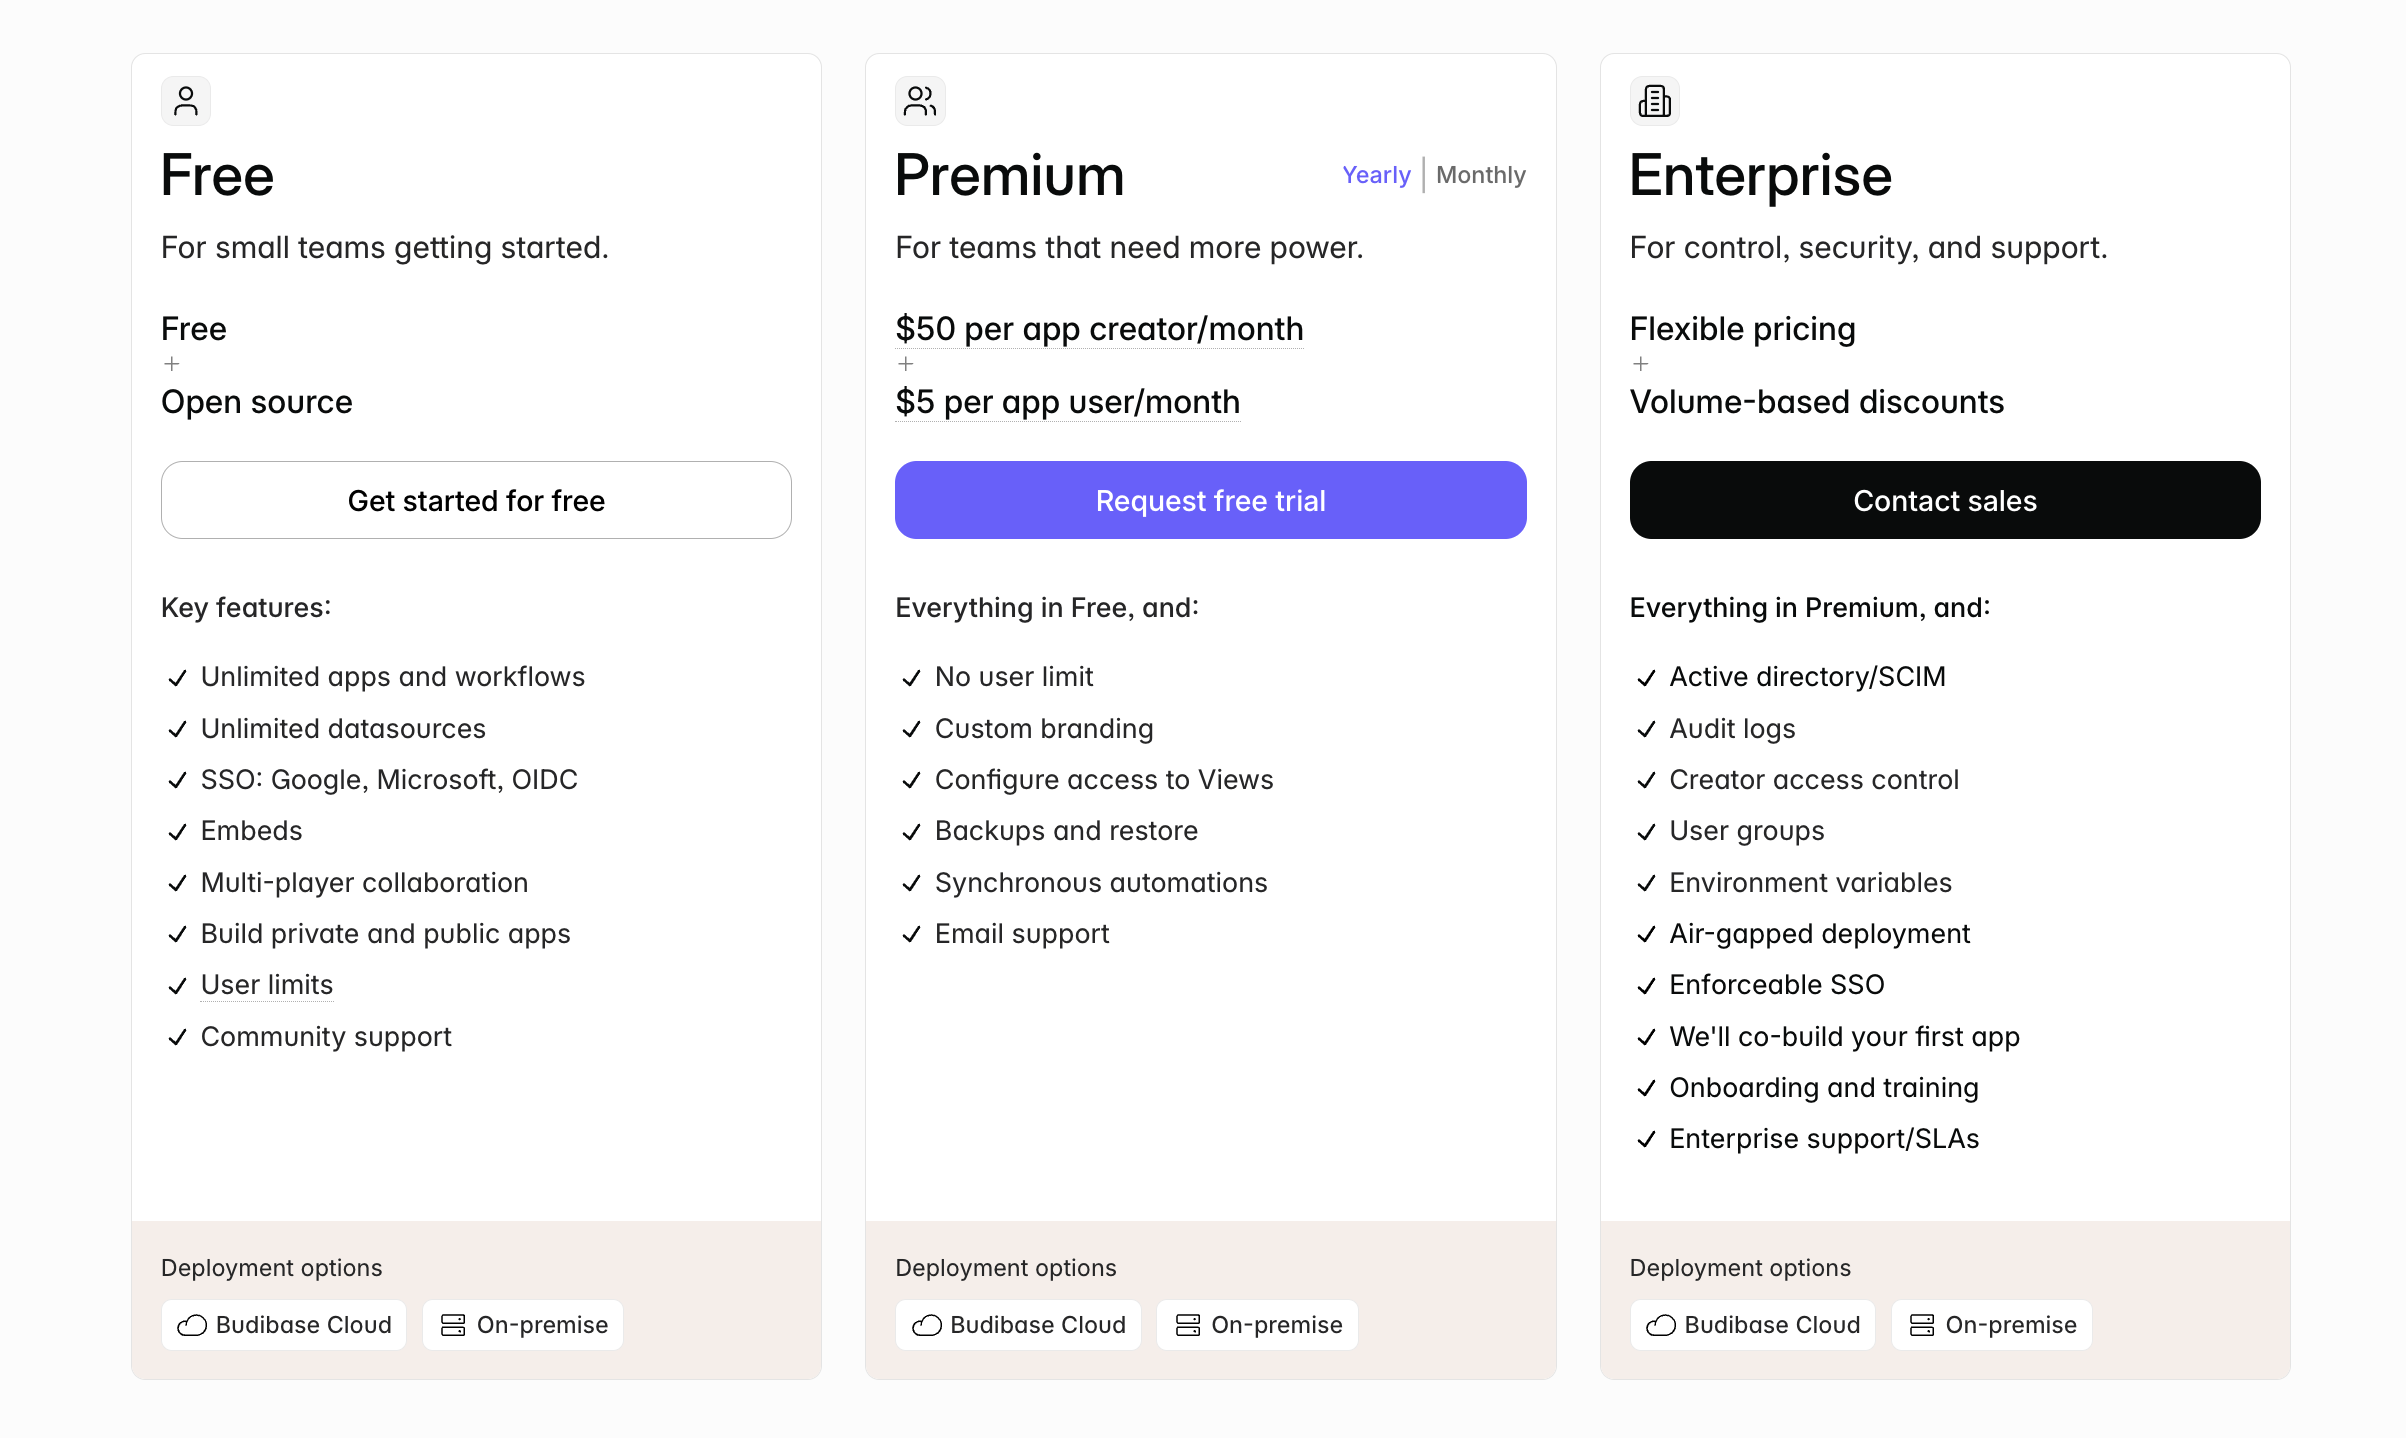Click Budibase Cloud chip in Free plan
This screenshot has width=2406, height=1438.
pyautogui.click(x=284, y=1325)
